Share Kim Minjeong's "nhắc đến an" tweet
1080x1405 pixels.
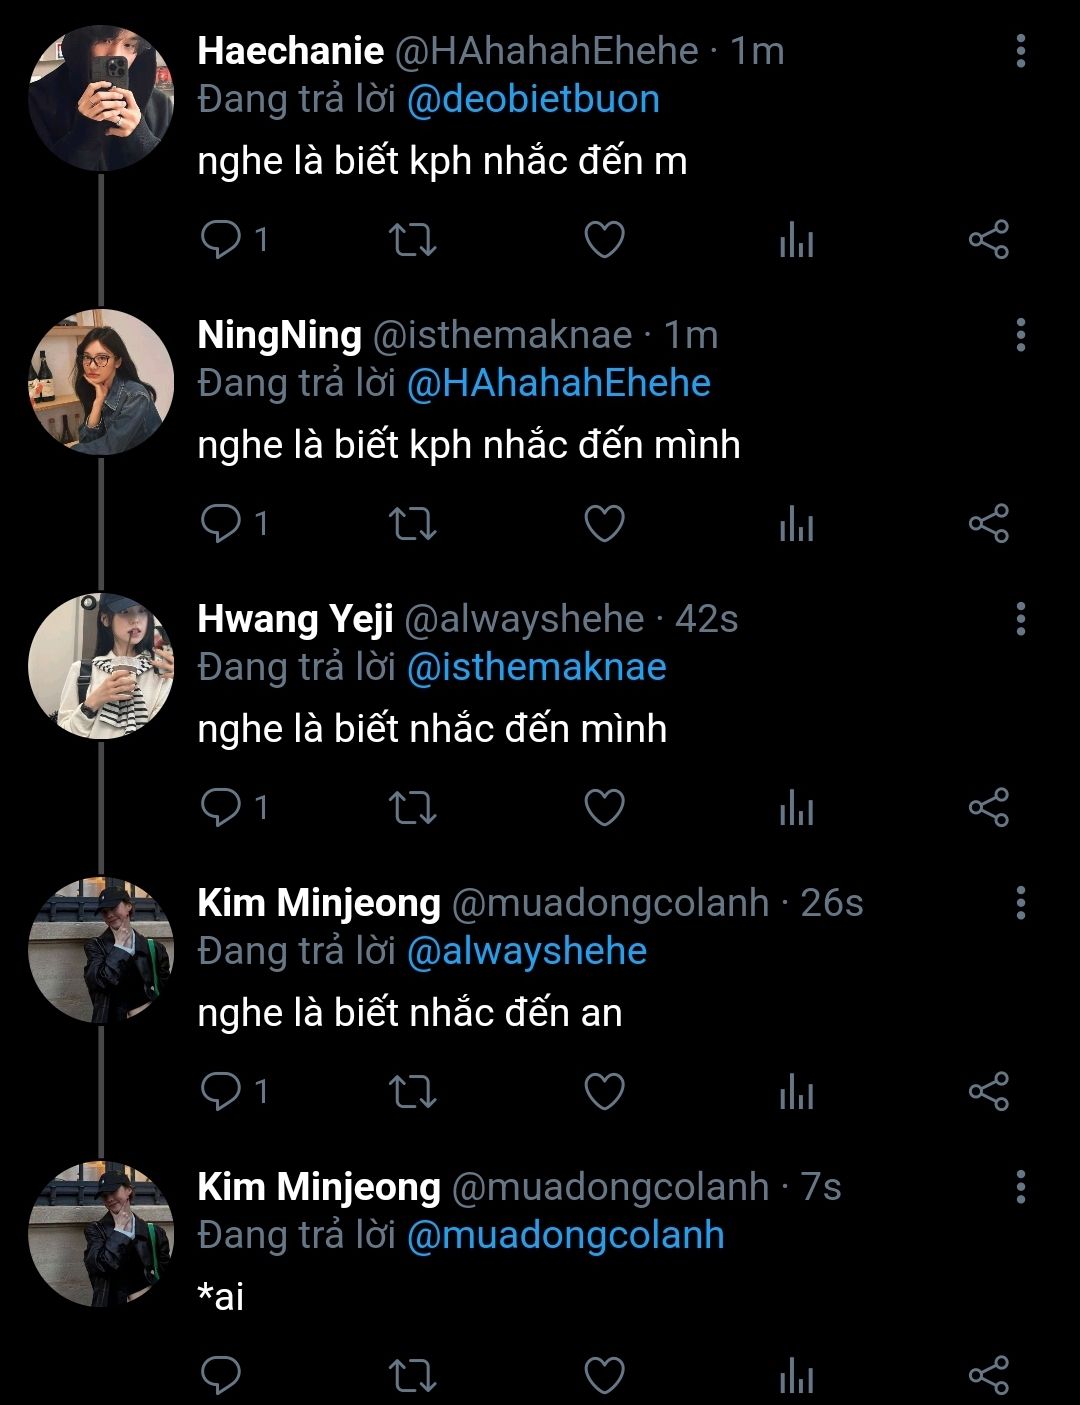tap(988, 1092)
